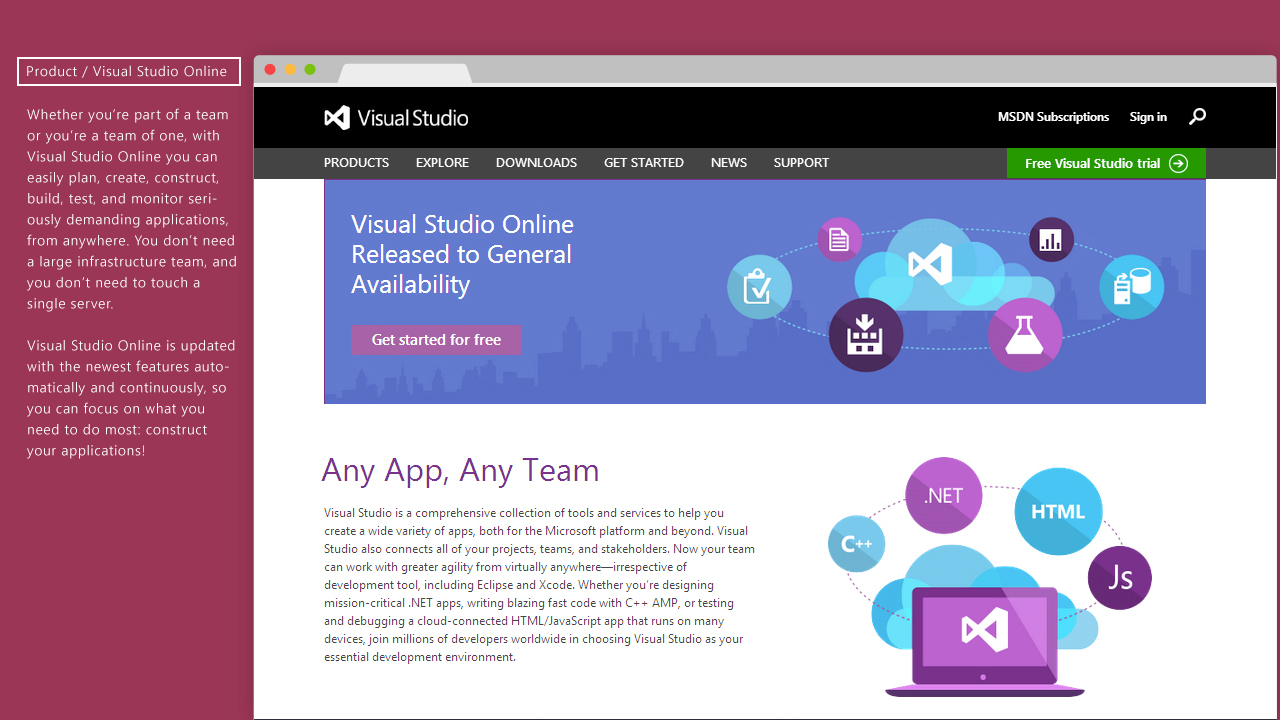
Task: Open the search magnifier icon
Action: 1197,117
